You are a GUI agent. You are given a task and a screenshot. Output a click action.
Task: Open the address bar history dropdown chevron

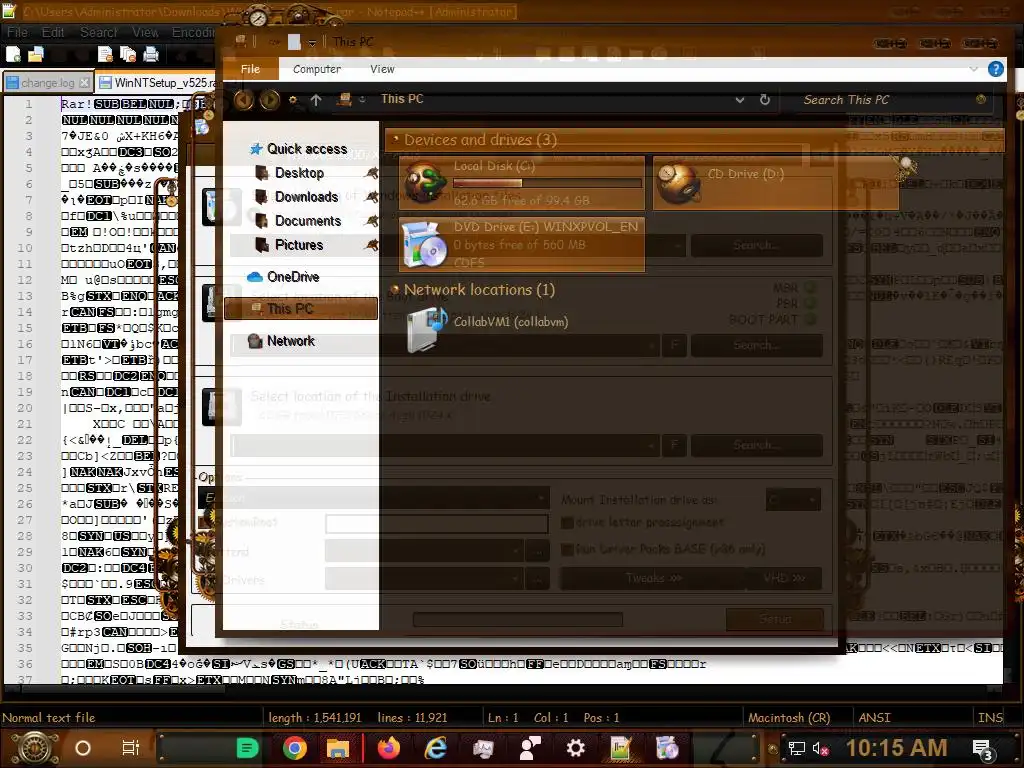pos(739,100)
